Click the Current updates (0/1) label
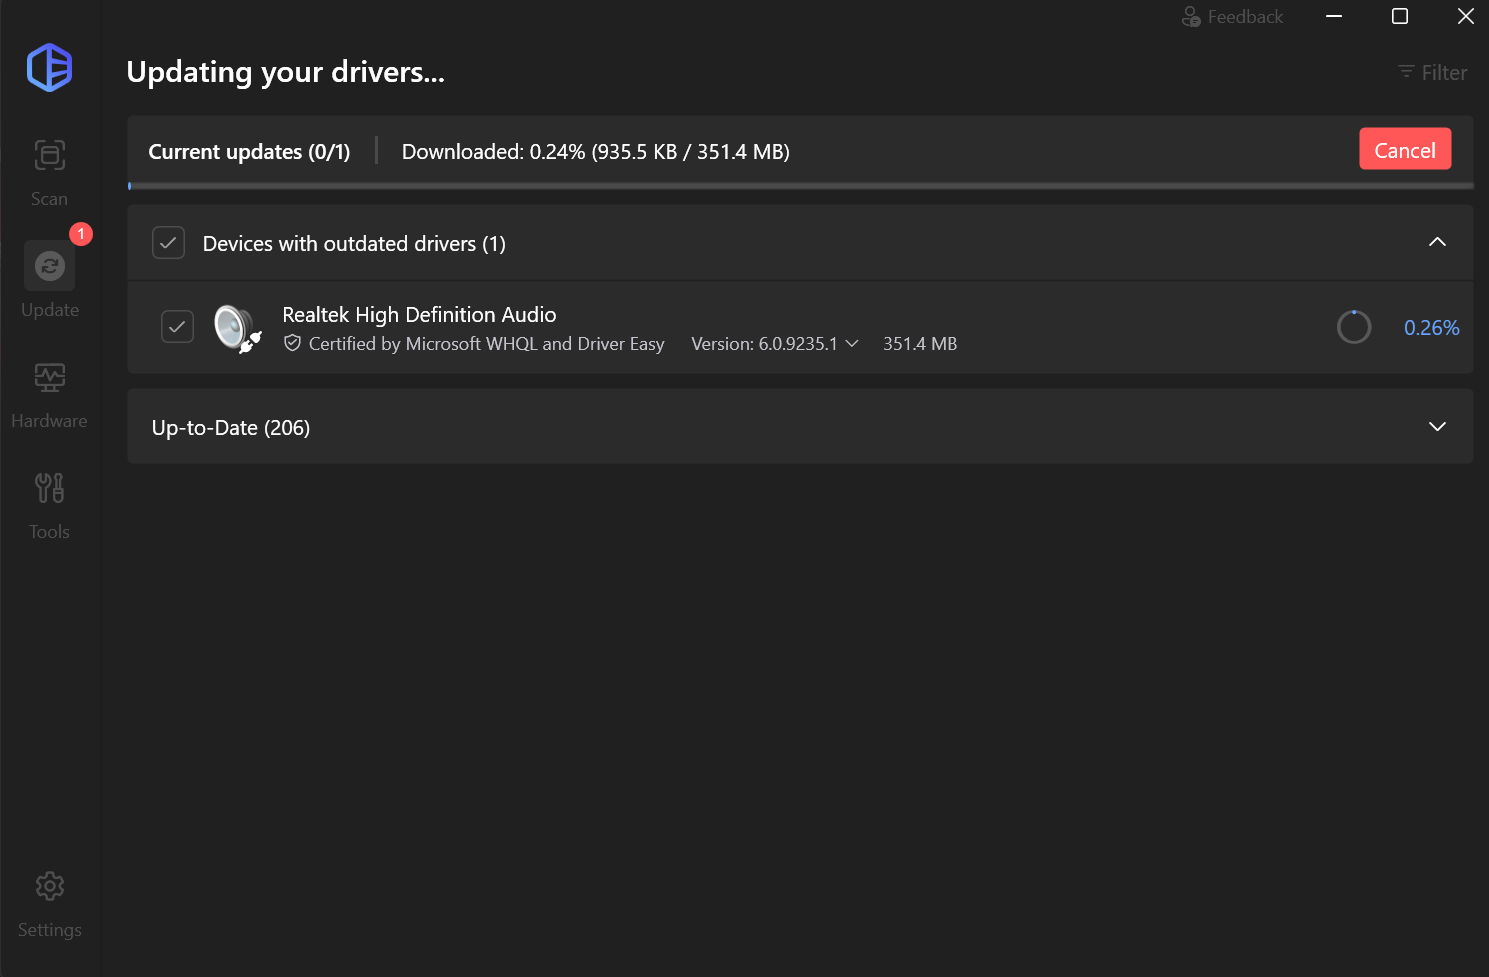This screenshot has width=1489, height=977. point(249,152)
